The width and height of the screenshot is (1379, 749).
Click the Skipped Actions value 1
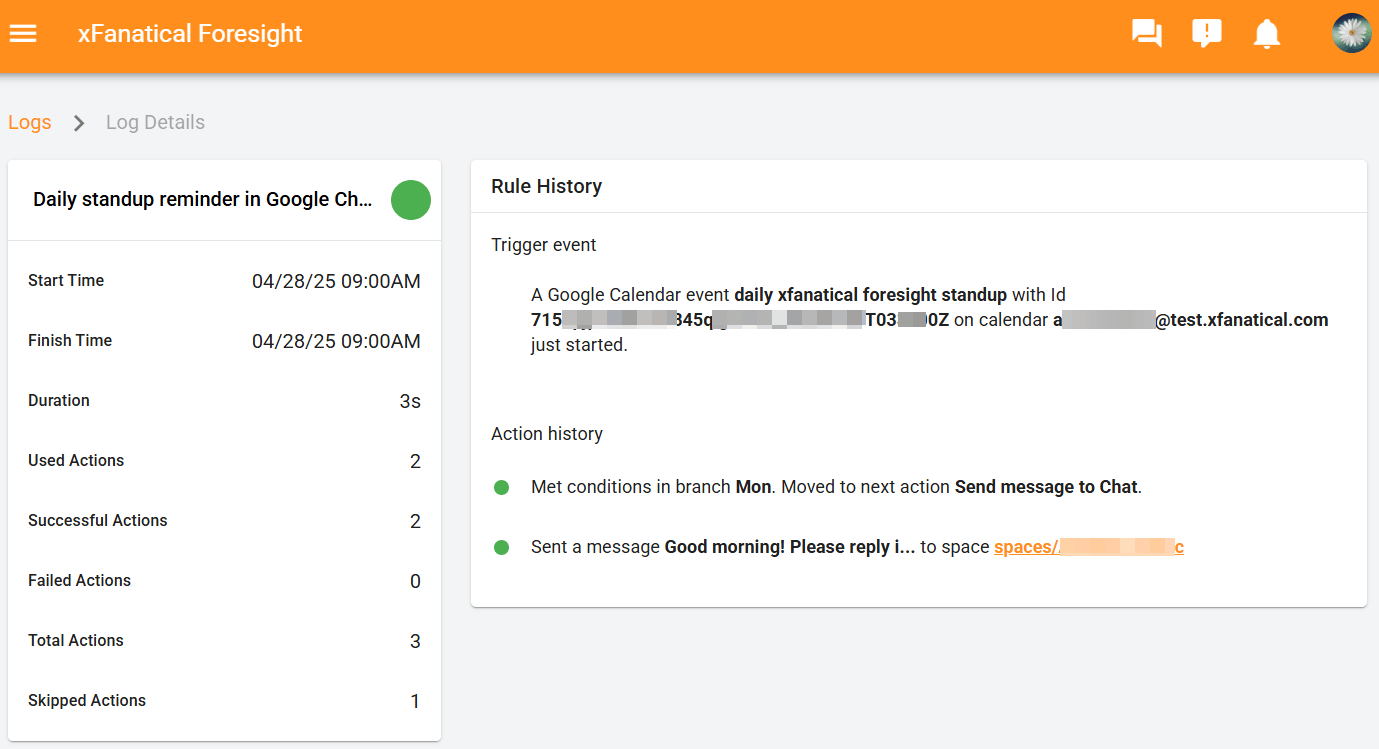click(x=415, y=701)
